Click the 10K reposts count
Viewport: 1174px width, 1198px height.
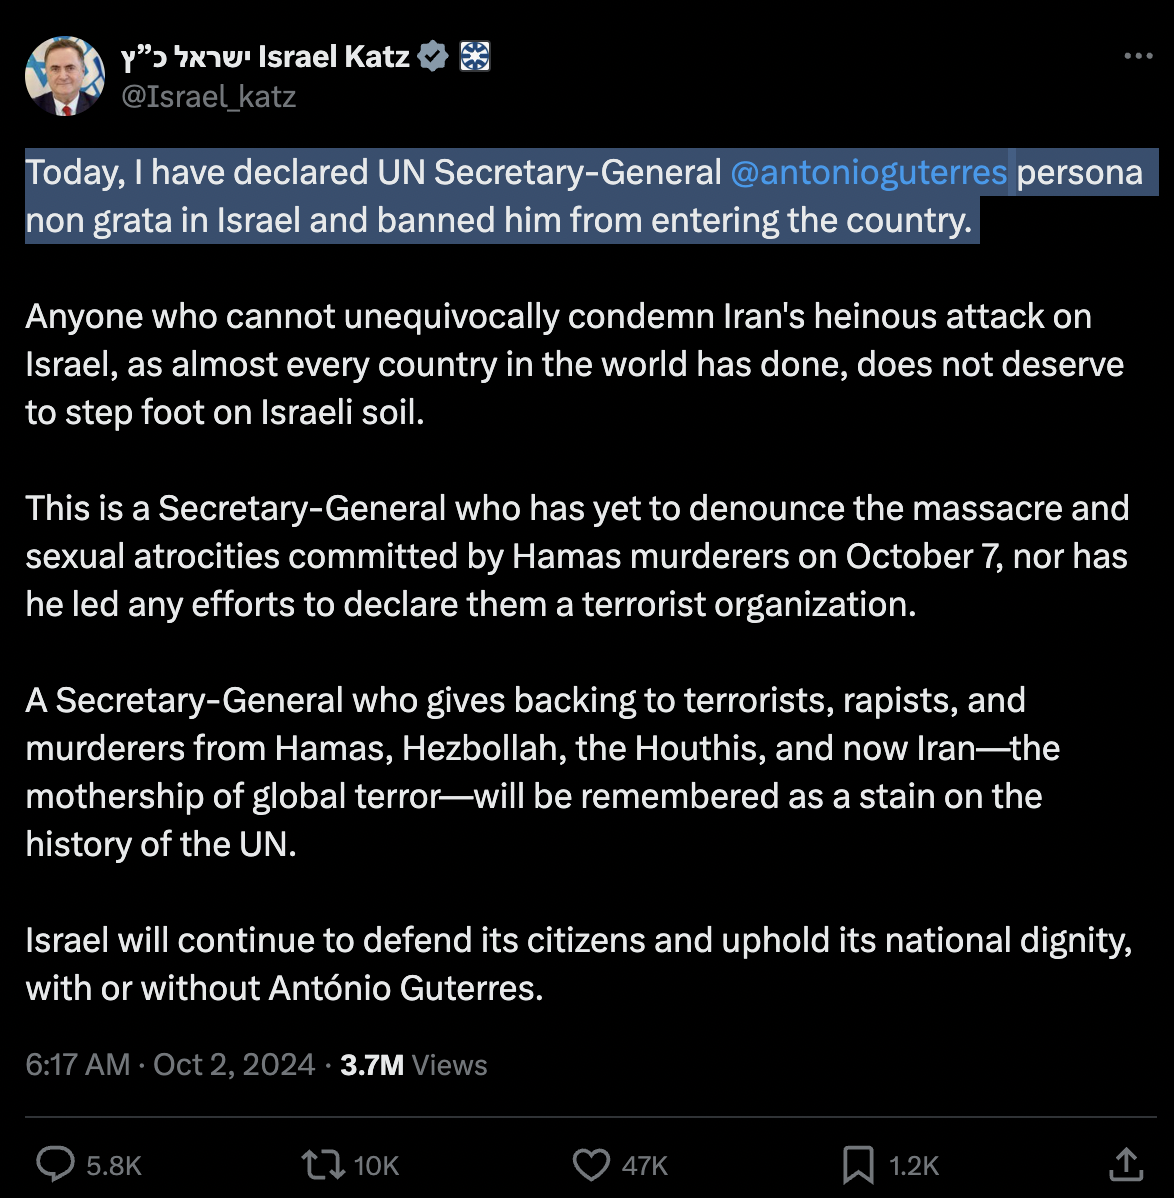[377, 1165]
